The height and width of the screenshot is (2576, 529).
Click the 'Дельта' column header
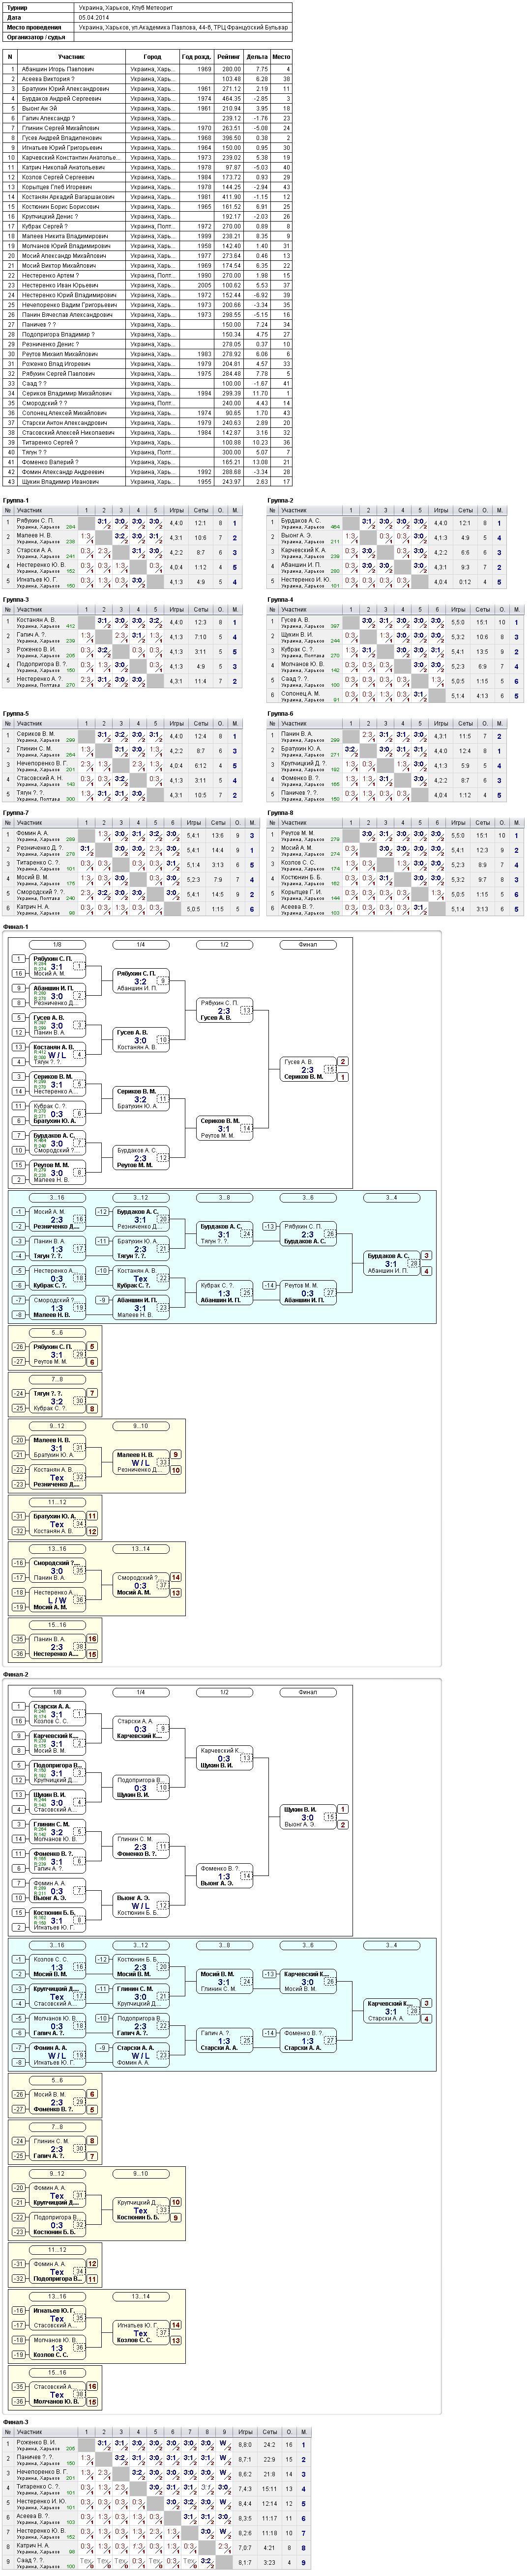[256, 57]
